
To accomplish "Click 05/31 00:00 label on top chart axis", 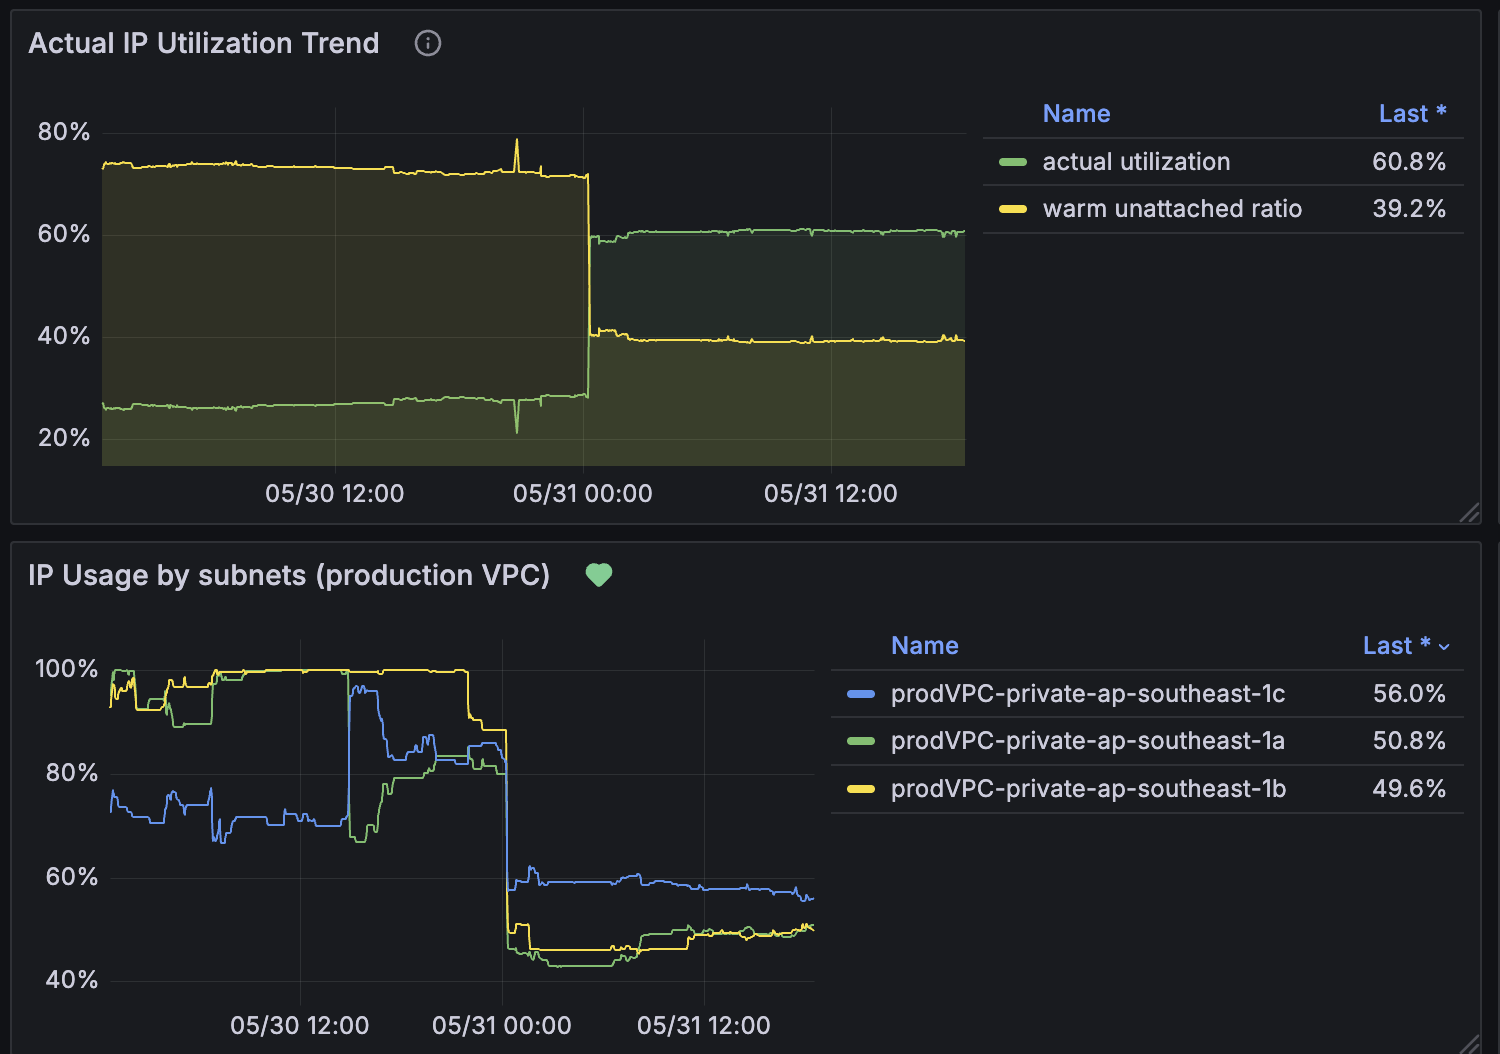I will click(x=583, y=493).
